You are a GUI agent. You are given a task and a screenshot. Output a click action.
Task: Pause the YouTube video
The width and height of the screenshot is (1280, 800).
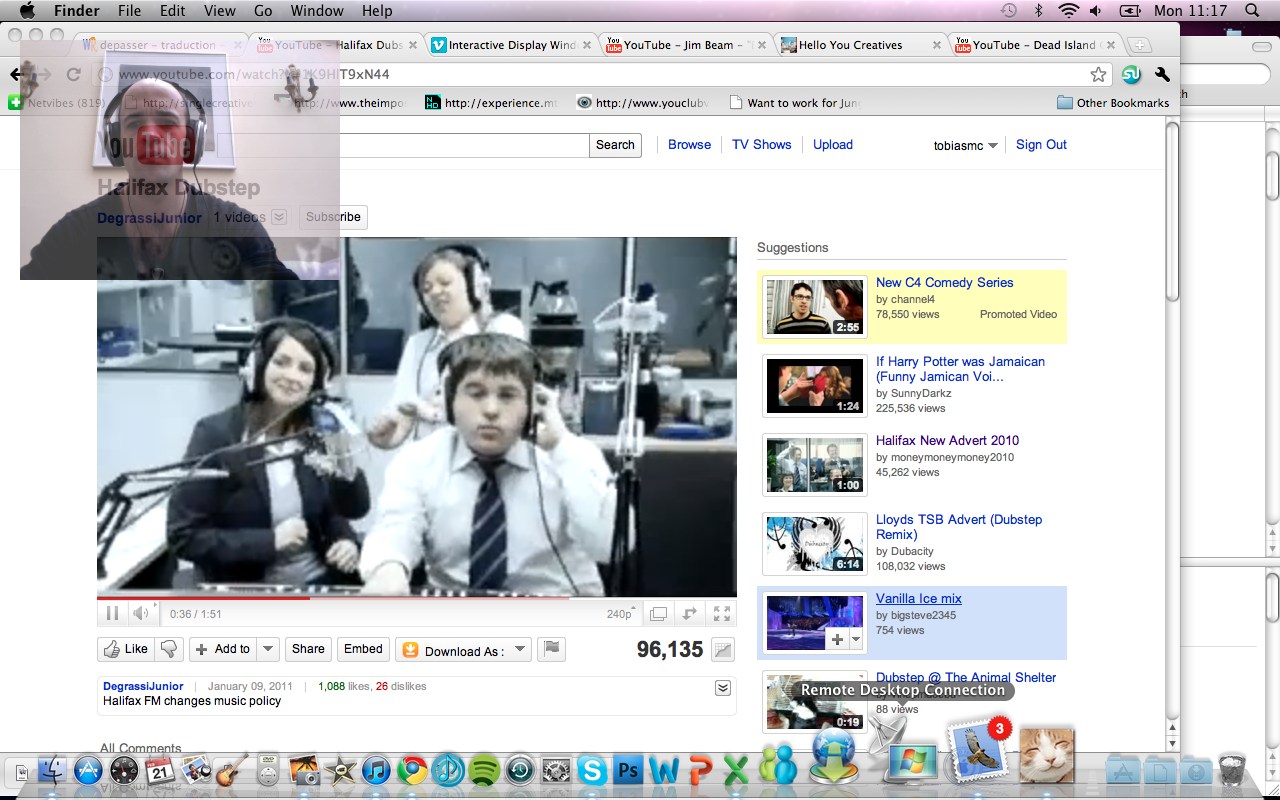(x=112, y=613)
